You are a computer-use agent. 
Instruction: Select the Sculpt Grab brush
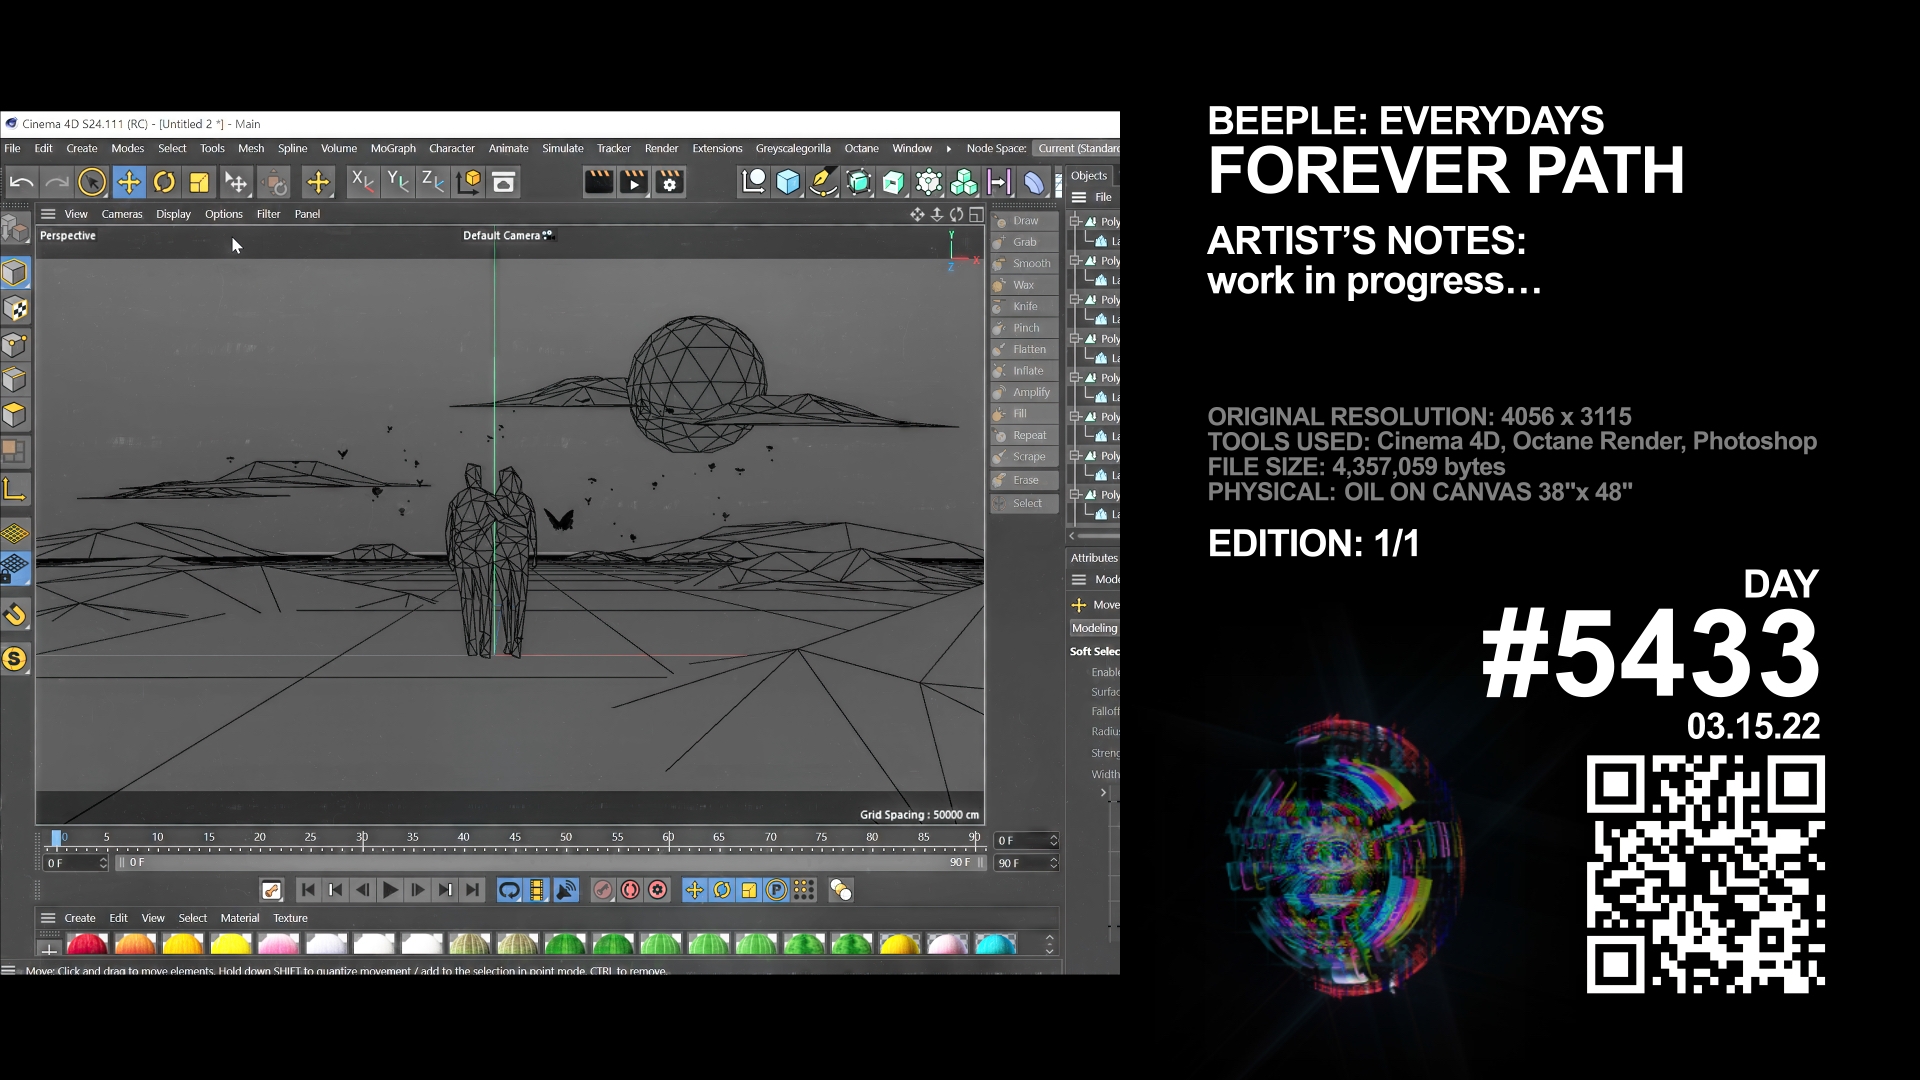[x=1024, y=242]
